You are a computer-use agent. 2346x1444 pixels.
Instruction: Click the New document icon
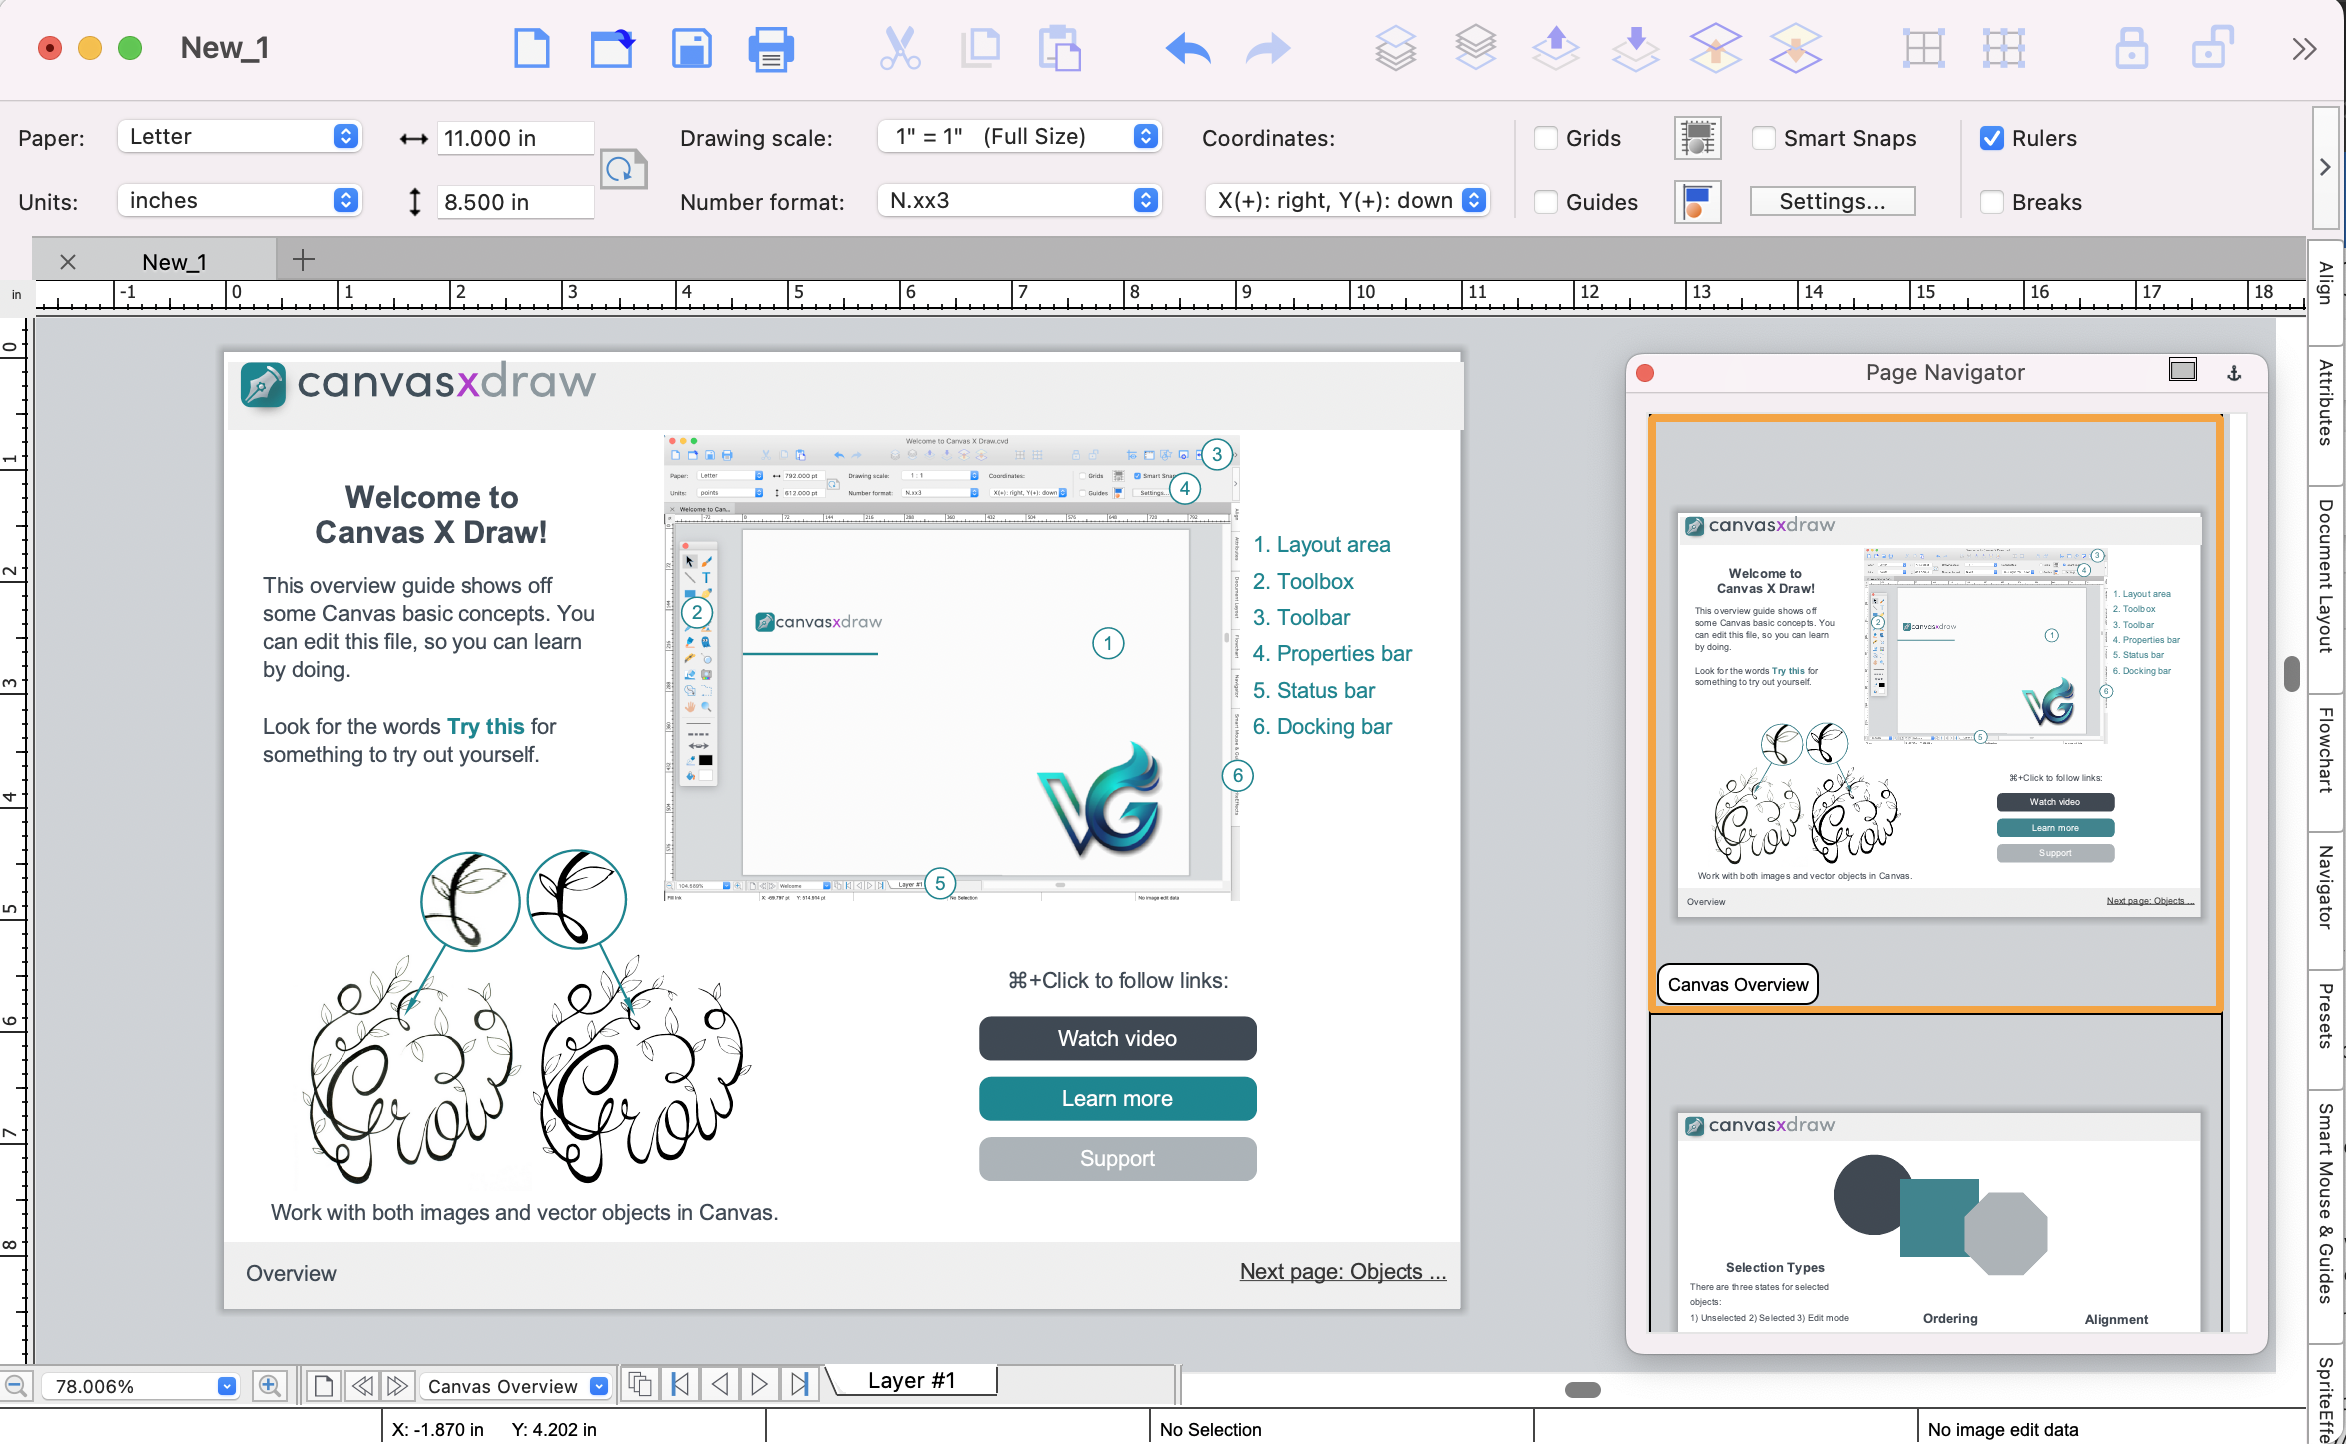coord(531,48)
